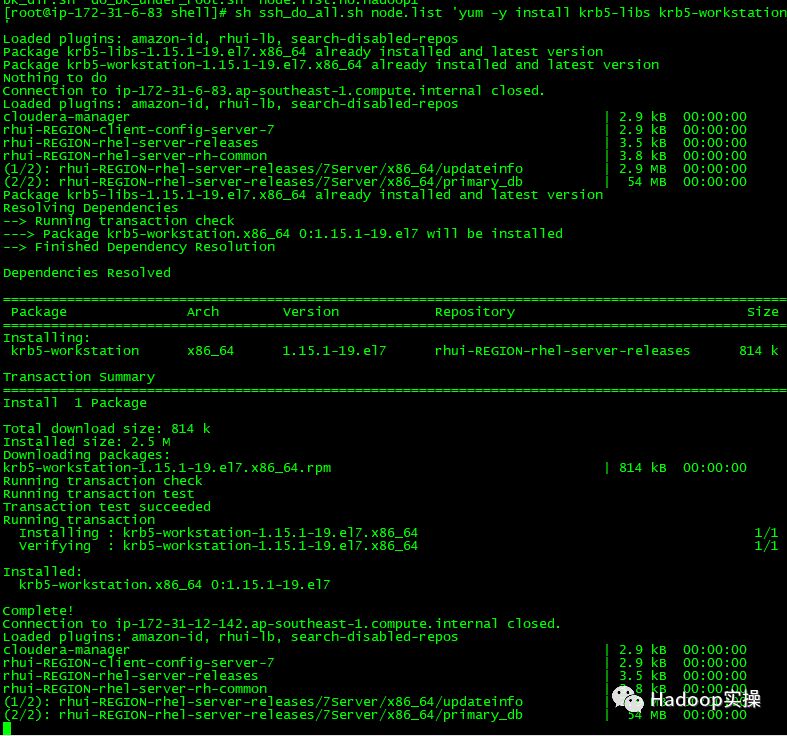Click the 'Transaction test succeeded' line
The width and height of the screenshot is (787, 736).
(x=107, y=507)
